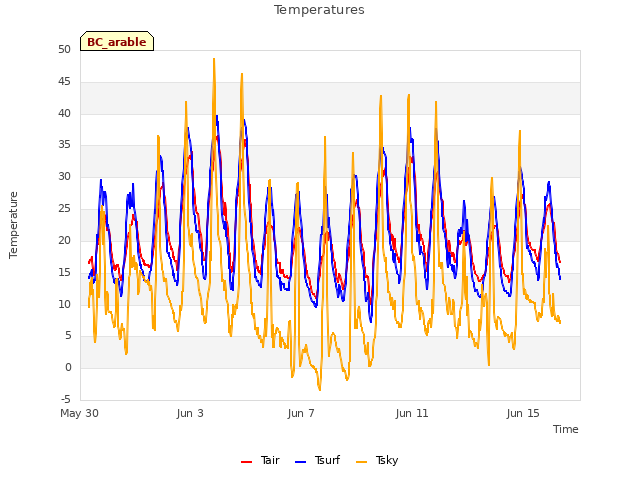Click the blue Tsurf legend line marker
The height and width of the screenshot is (480, 640).
point(300,462)
